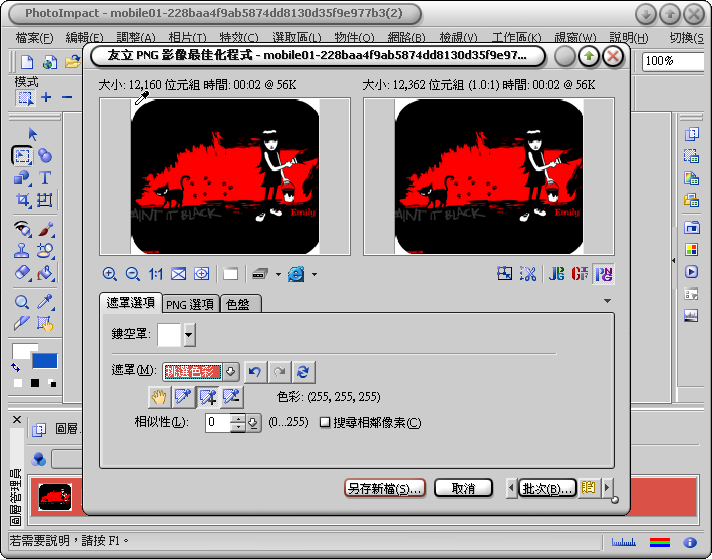
Task: Select the text tool in toolbox
Action: pos(45,178)
